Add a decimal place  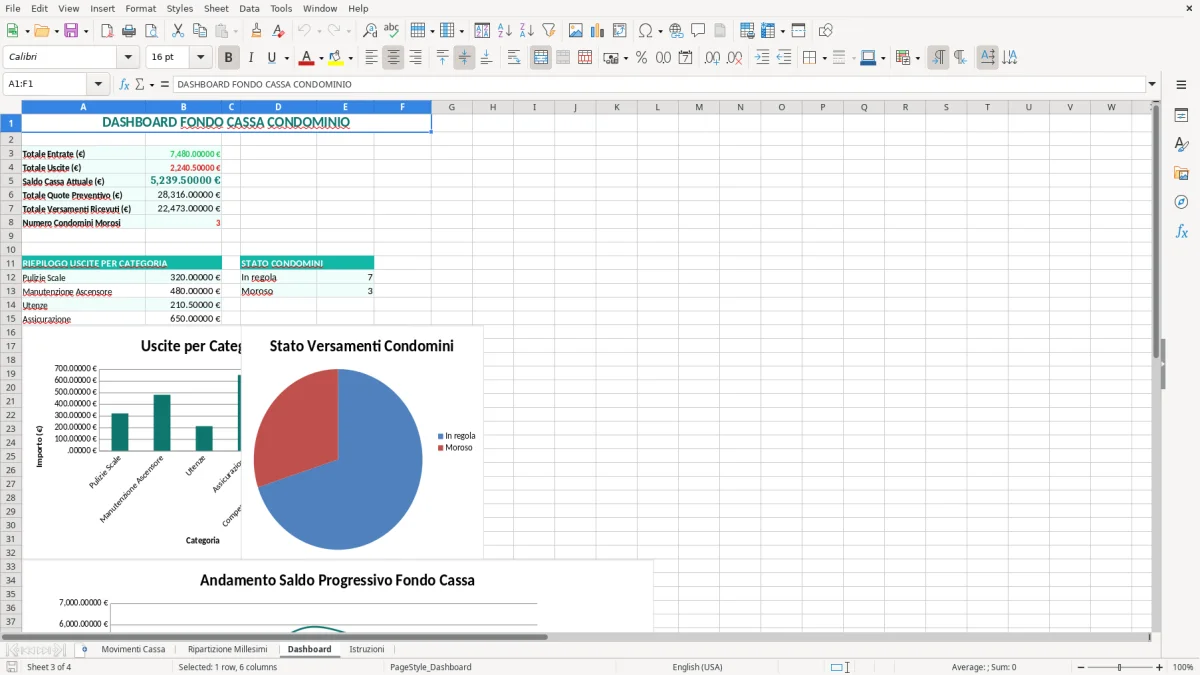coord(712,58)
